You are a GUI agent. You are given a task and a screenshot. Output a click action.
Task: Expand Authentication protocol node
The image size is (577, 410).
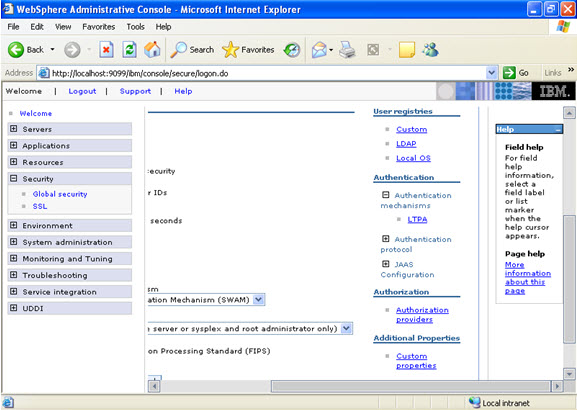(386, 239)
